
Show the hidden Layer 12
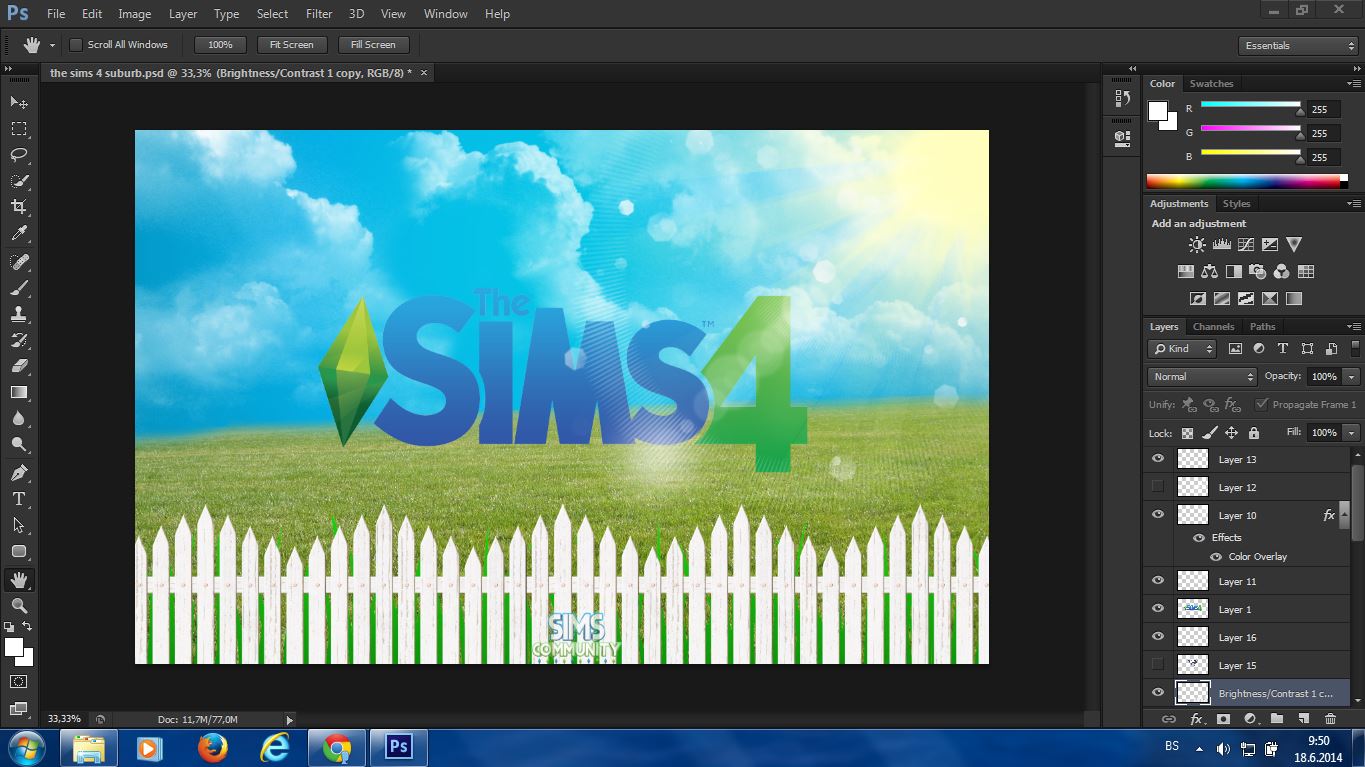1158,487
